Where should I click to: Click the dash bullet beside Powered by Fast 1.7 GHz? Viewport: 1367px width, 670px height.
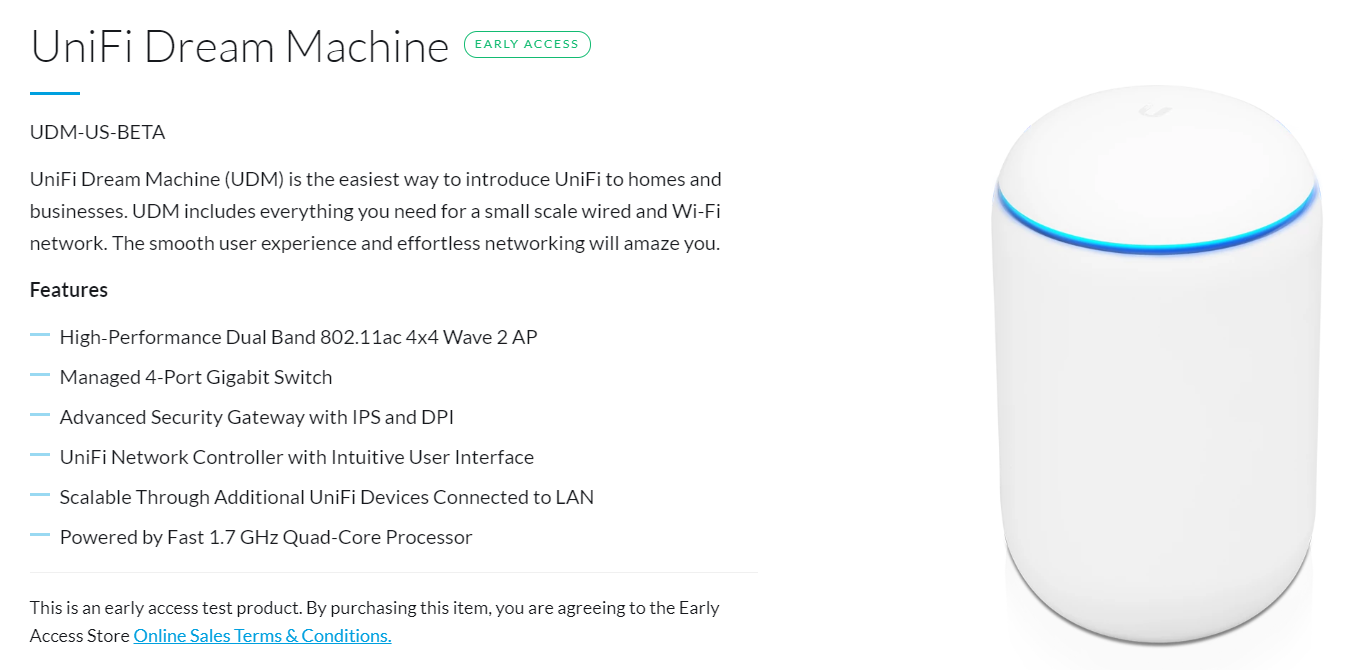[x=40, y=536]
